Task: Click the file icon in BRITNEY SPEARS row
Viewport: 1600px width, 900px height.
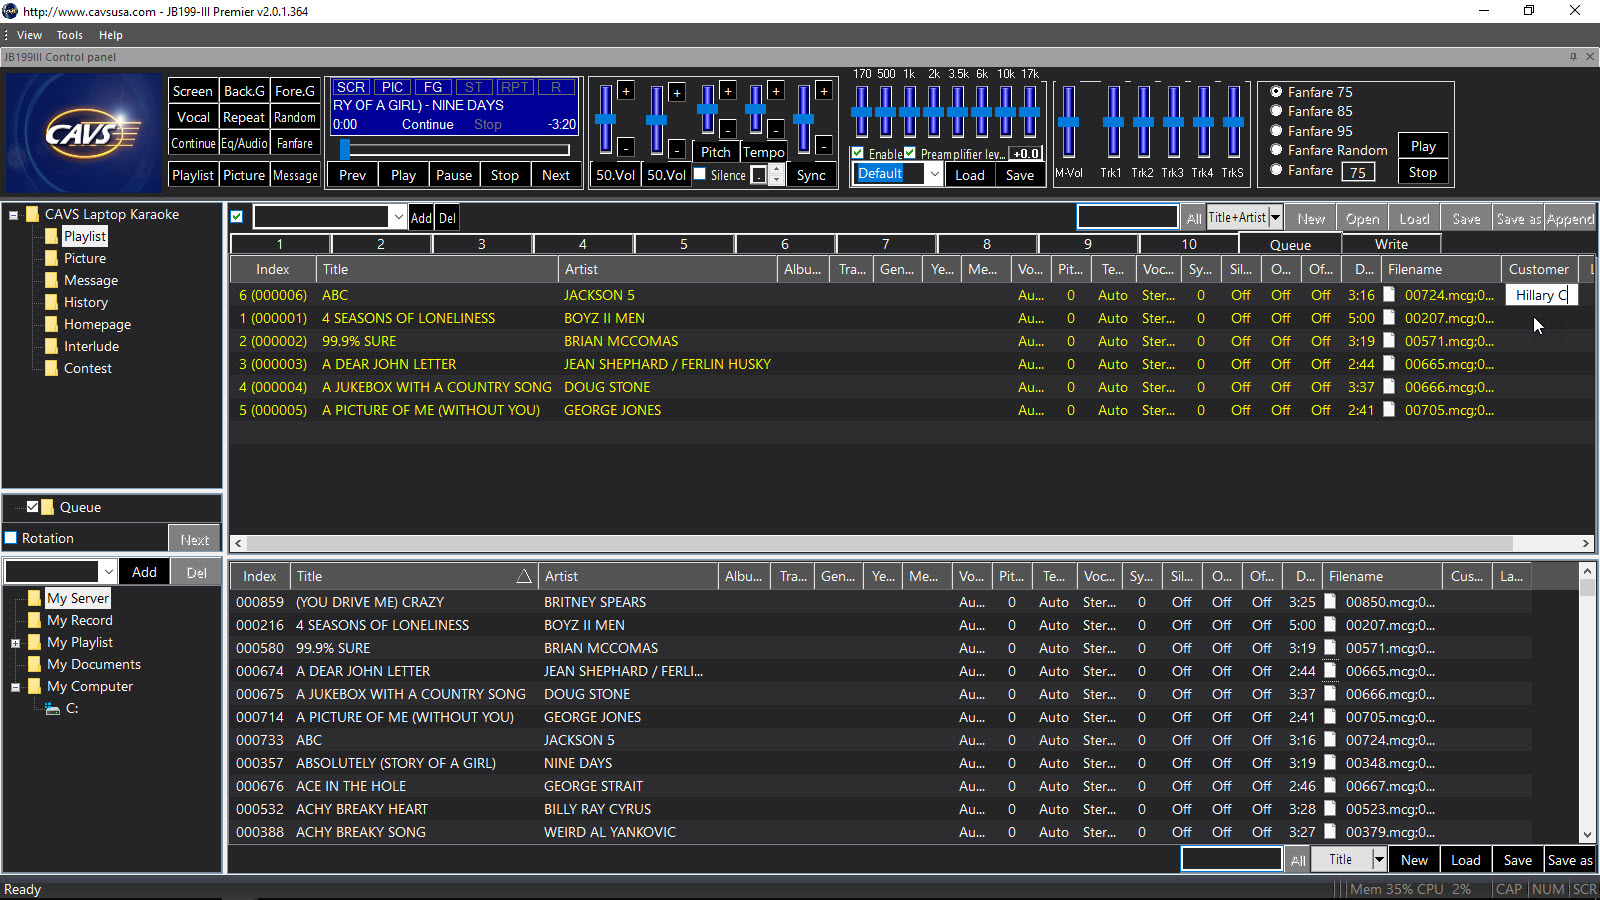Action: click(1330, 602)
